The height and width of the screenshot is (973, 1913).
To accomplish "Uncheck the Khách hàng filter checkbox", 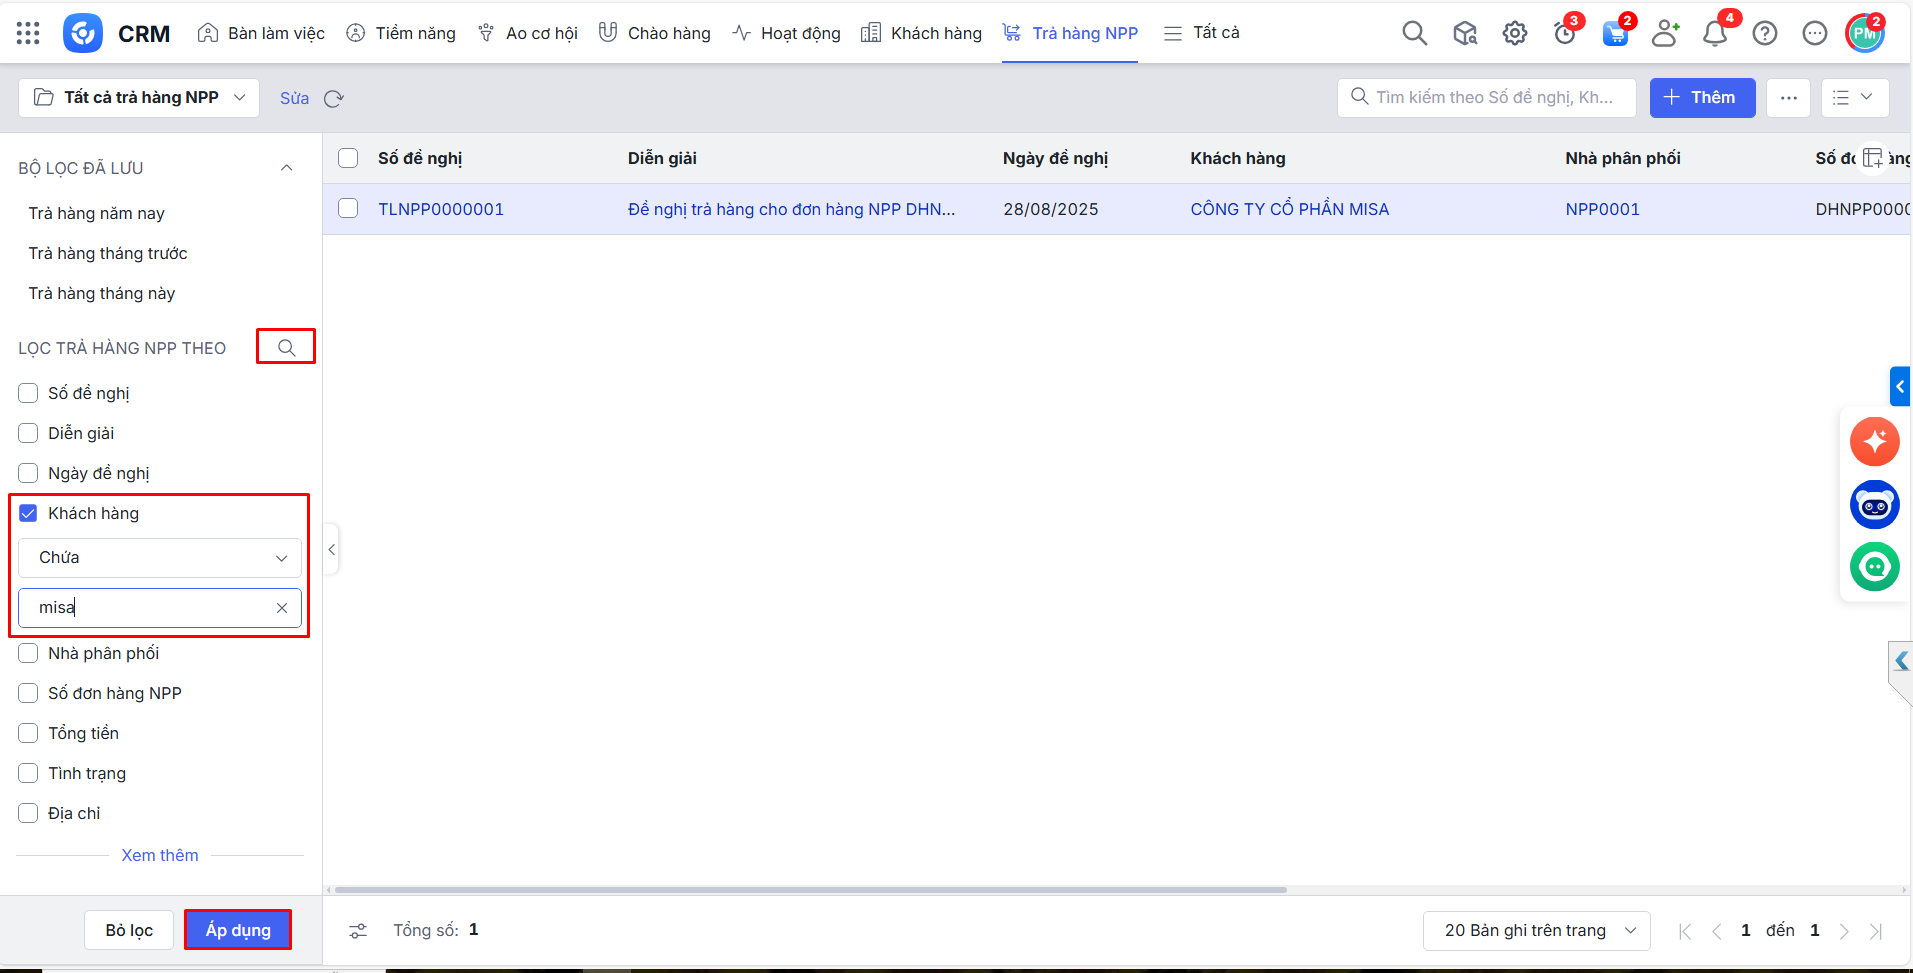I will click(28, 513).
